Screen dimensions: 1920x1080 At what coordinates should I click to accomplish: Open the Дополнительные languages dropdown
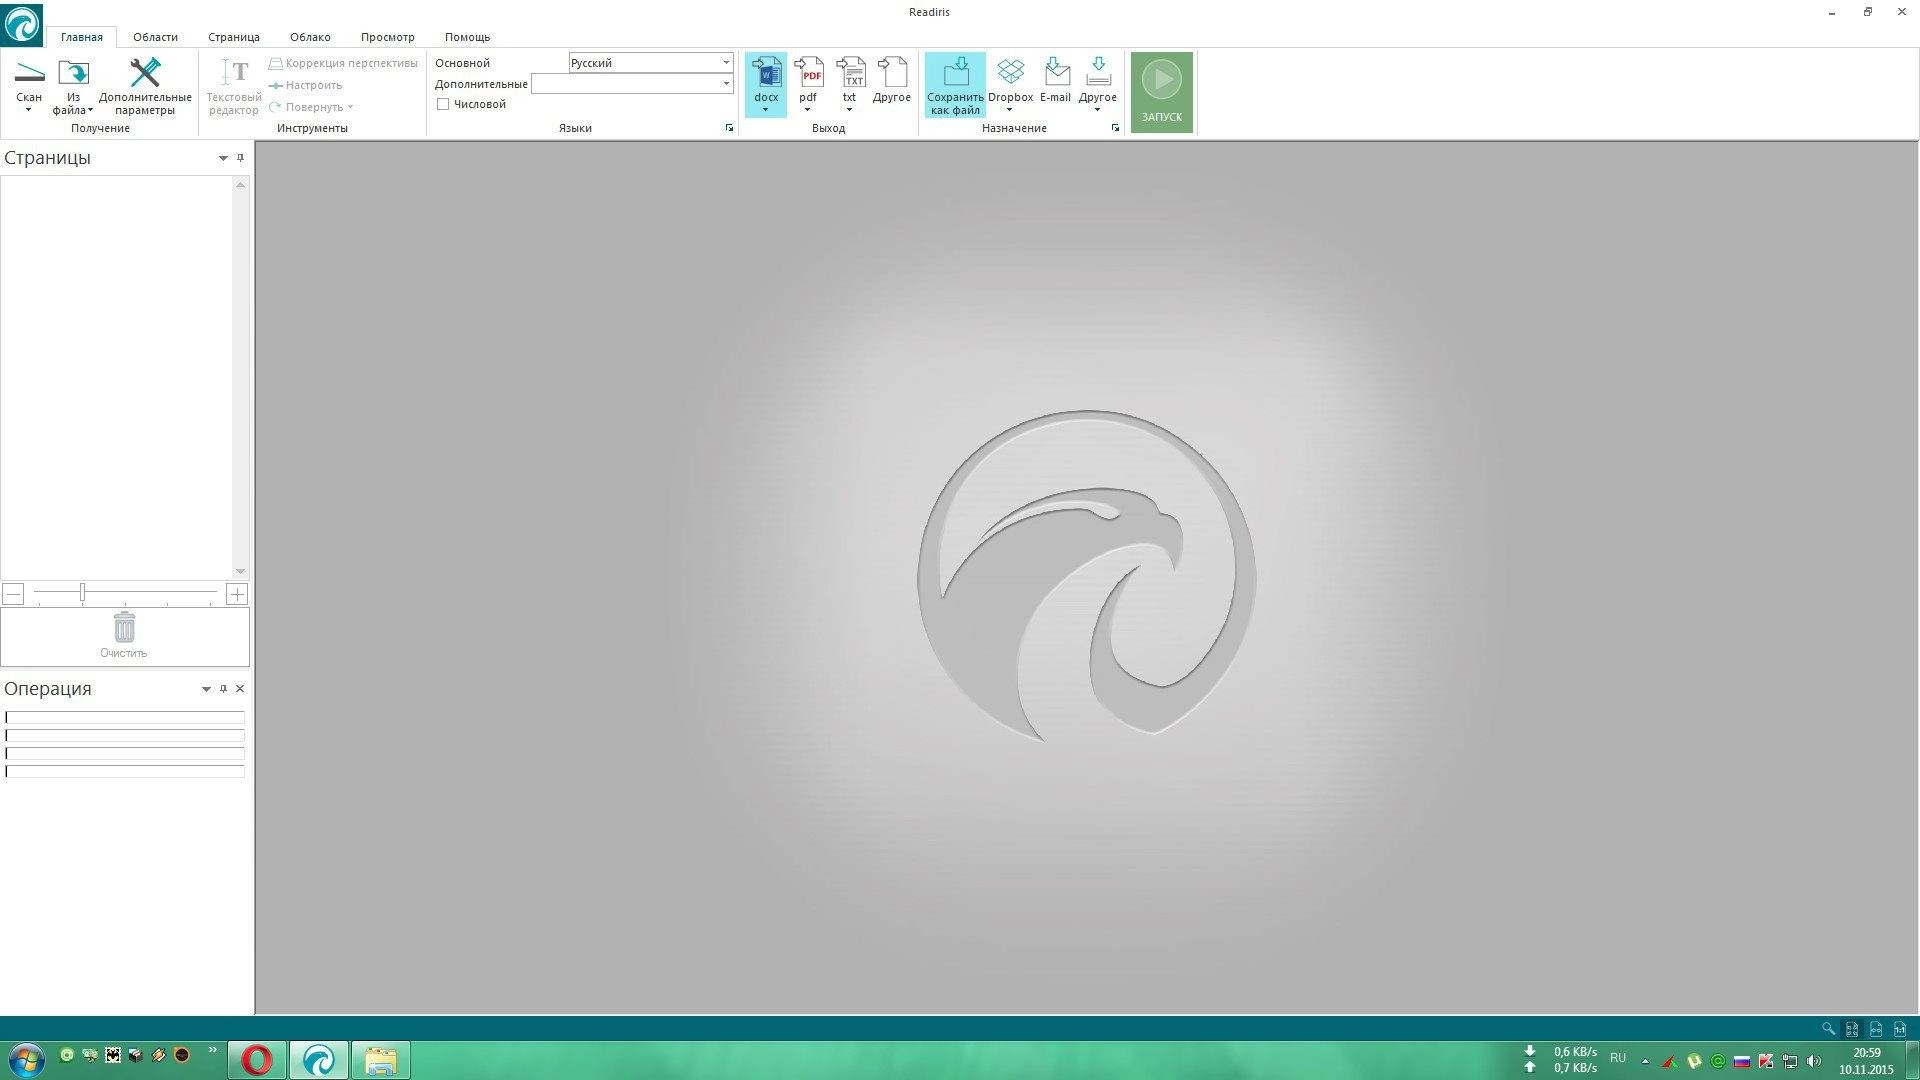click(726, 84)
